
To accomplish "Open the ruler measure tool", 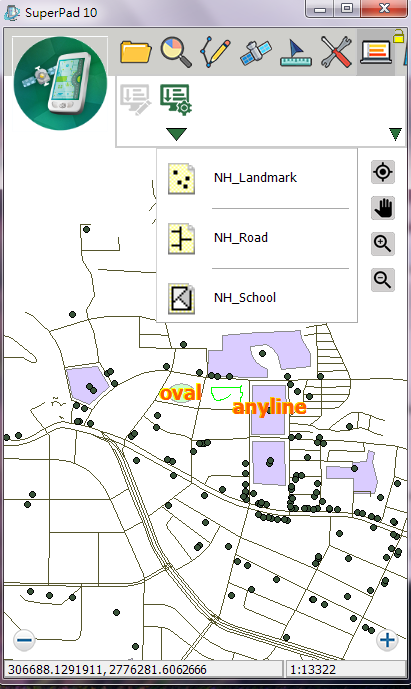I will pos(296,53).
